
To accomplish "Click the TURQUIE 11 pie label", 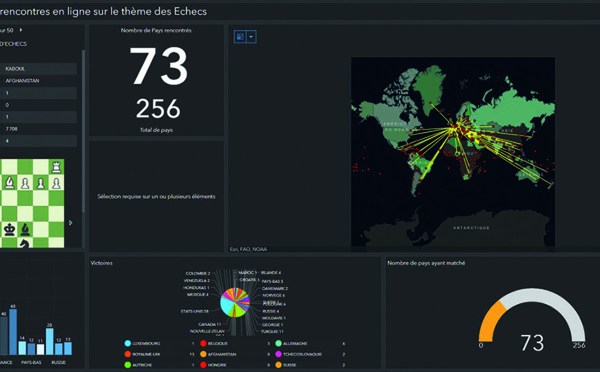I will [272, 331].
